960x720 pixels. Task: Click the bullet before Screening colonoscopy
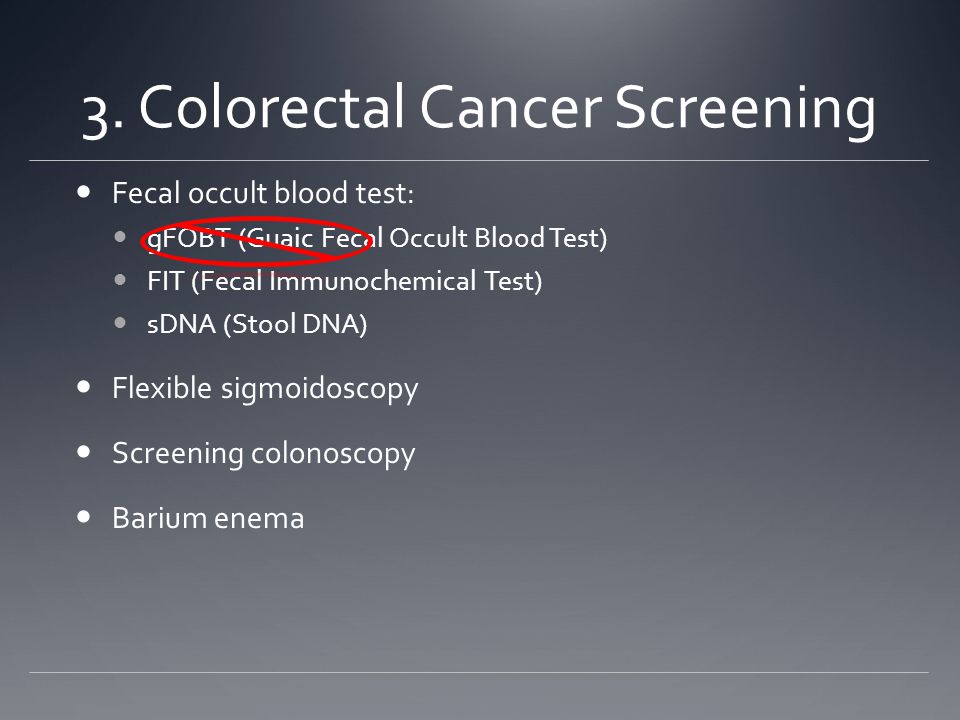(84, 452)
